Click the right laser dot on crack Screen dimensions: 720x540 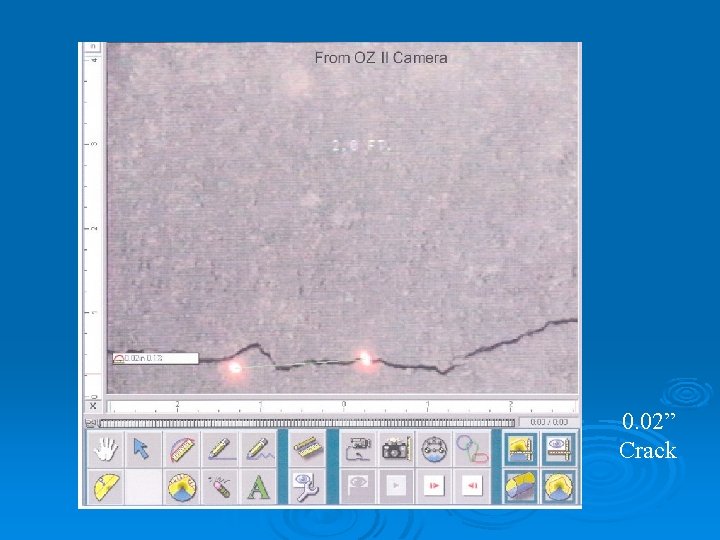coord(366,358)
